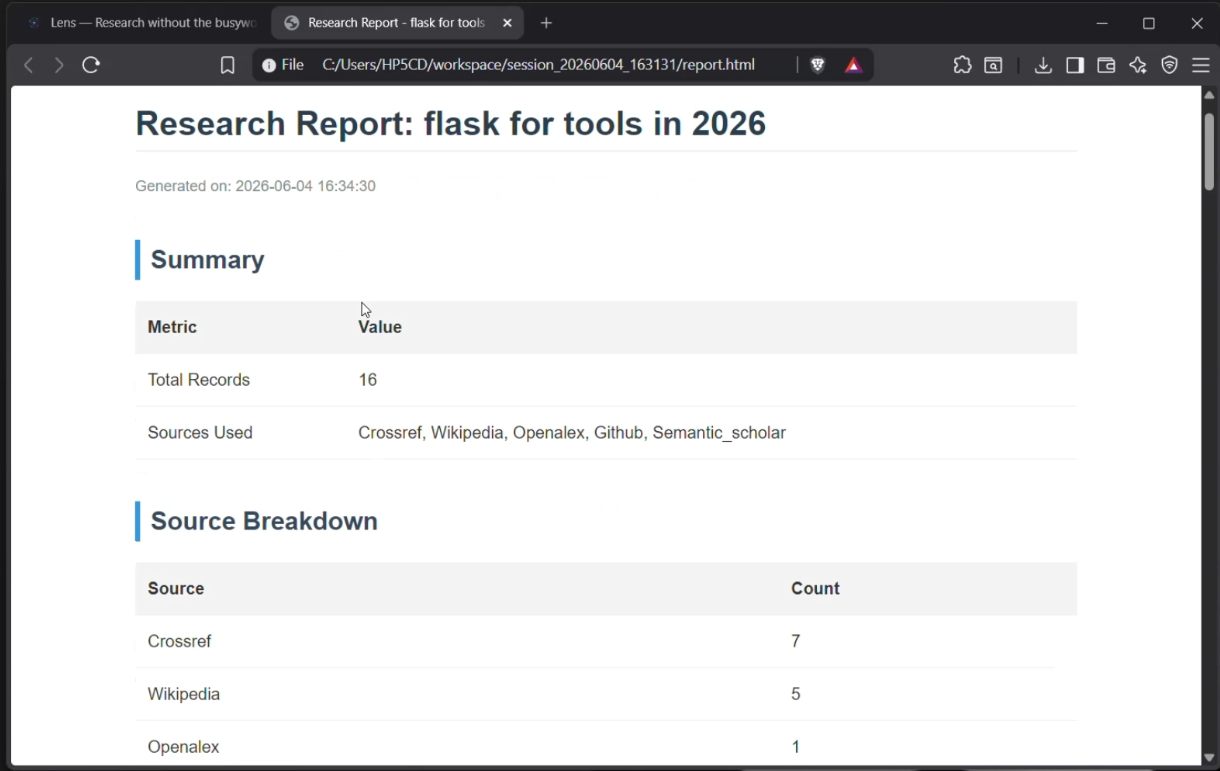This screenshot has width=1220, height=771.
Task: Close the Research Report tab
Action: point(507,22)
